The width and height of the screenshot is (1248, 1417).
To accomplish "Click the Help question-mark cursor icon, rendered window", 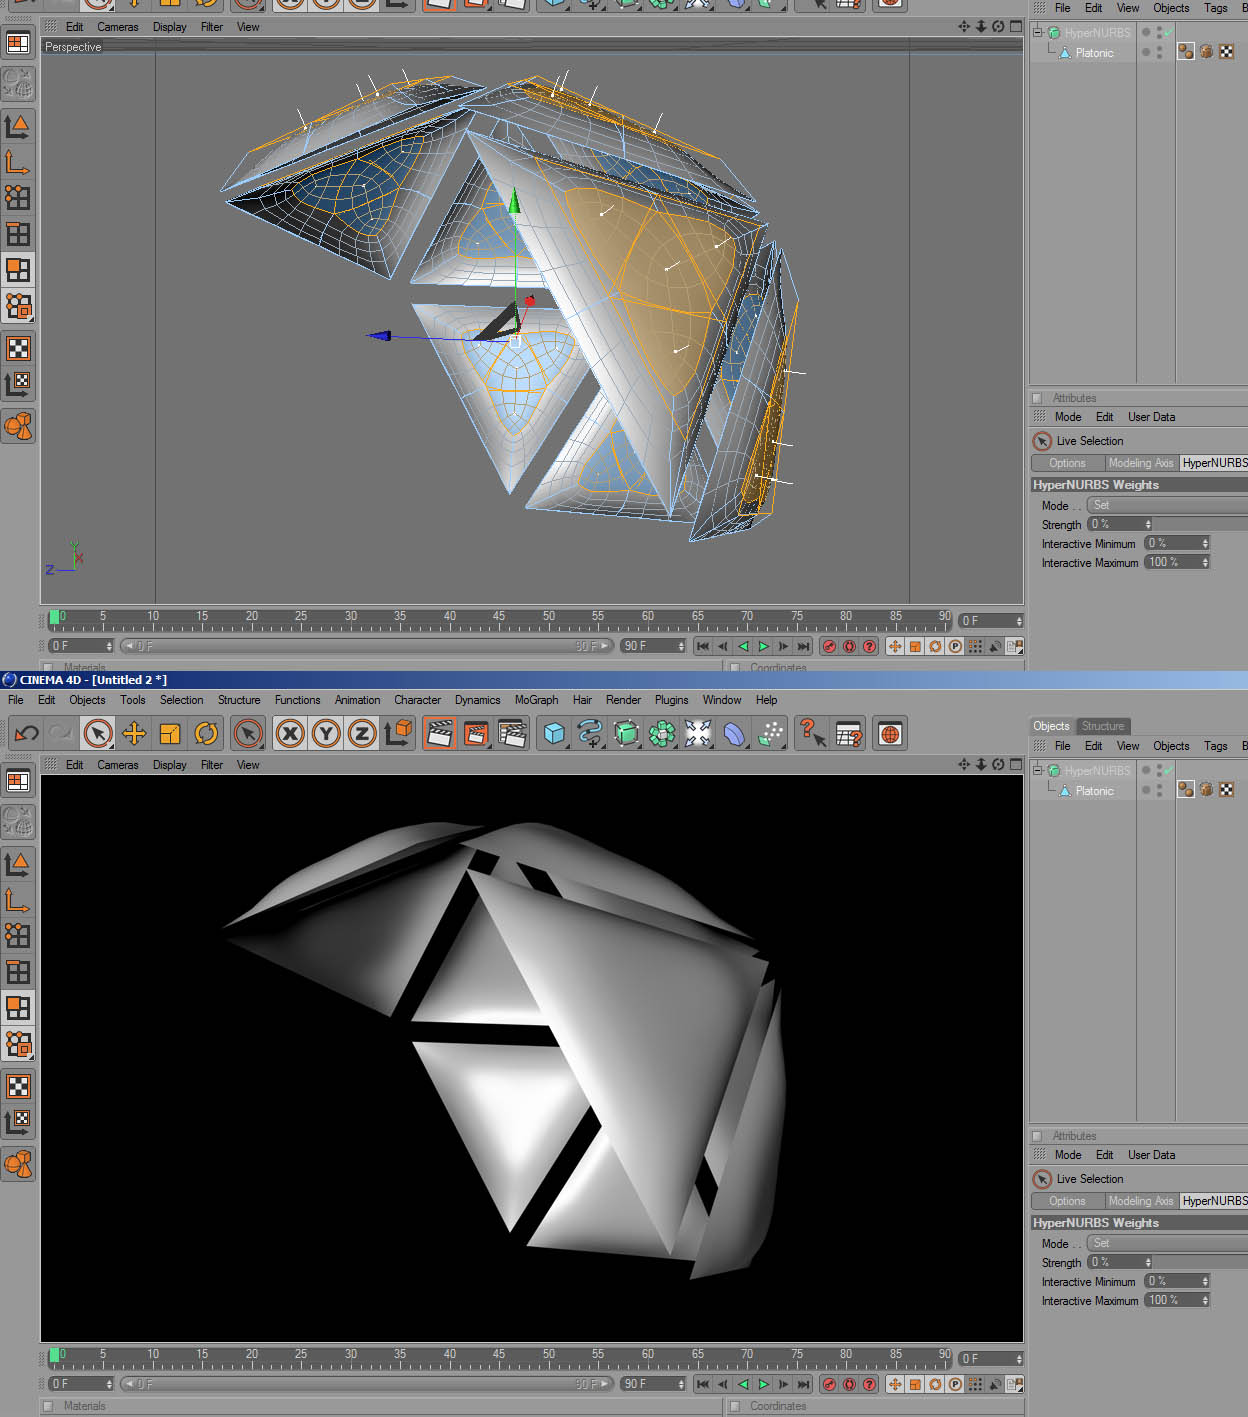I will (812, 734).
